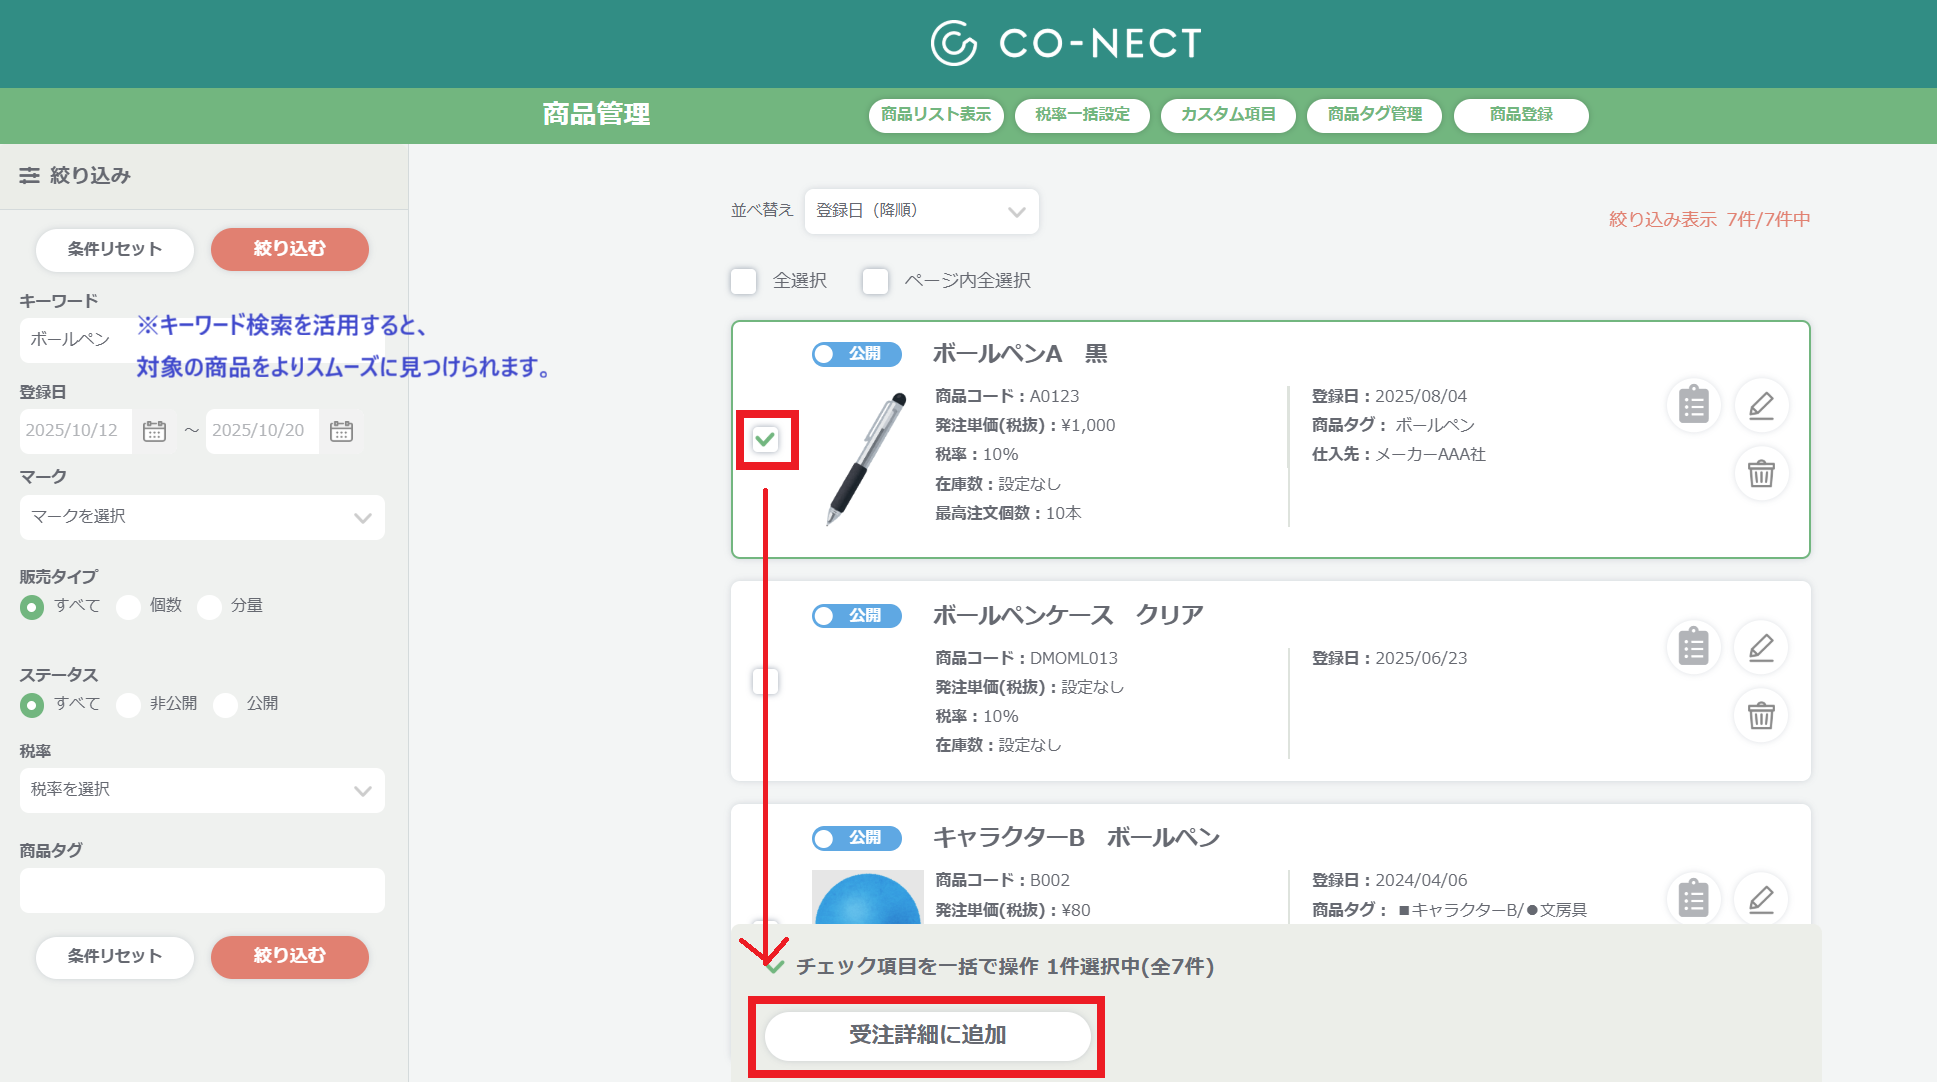Select ステータス すべて radio button
Image resolution: width=1937 pixels, height=1082 pixels.
click(x=32, y=705)
